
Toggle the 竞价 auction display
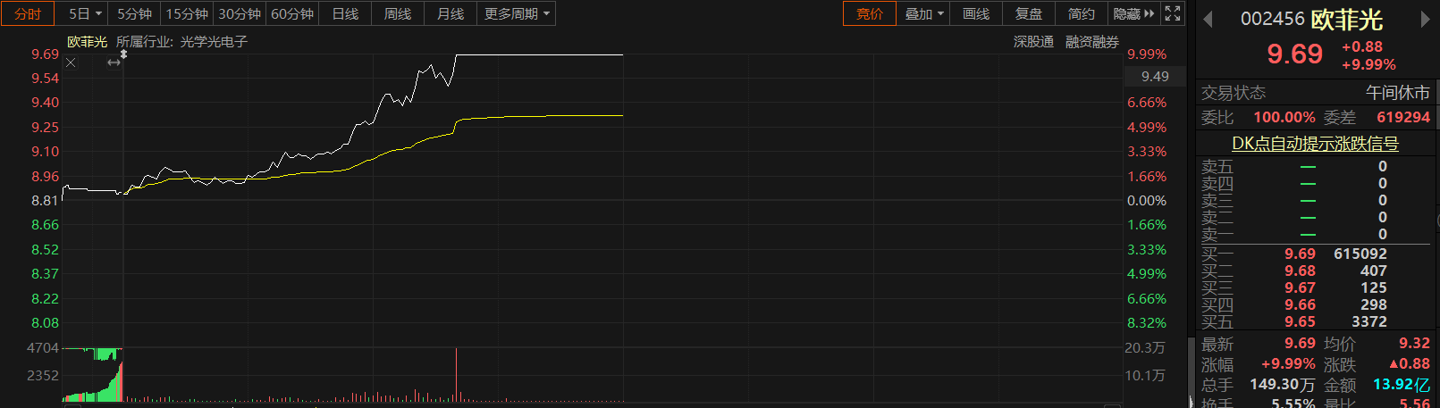pyautogui.click(x=870, y=14)
